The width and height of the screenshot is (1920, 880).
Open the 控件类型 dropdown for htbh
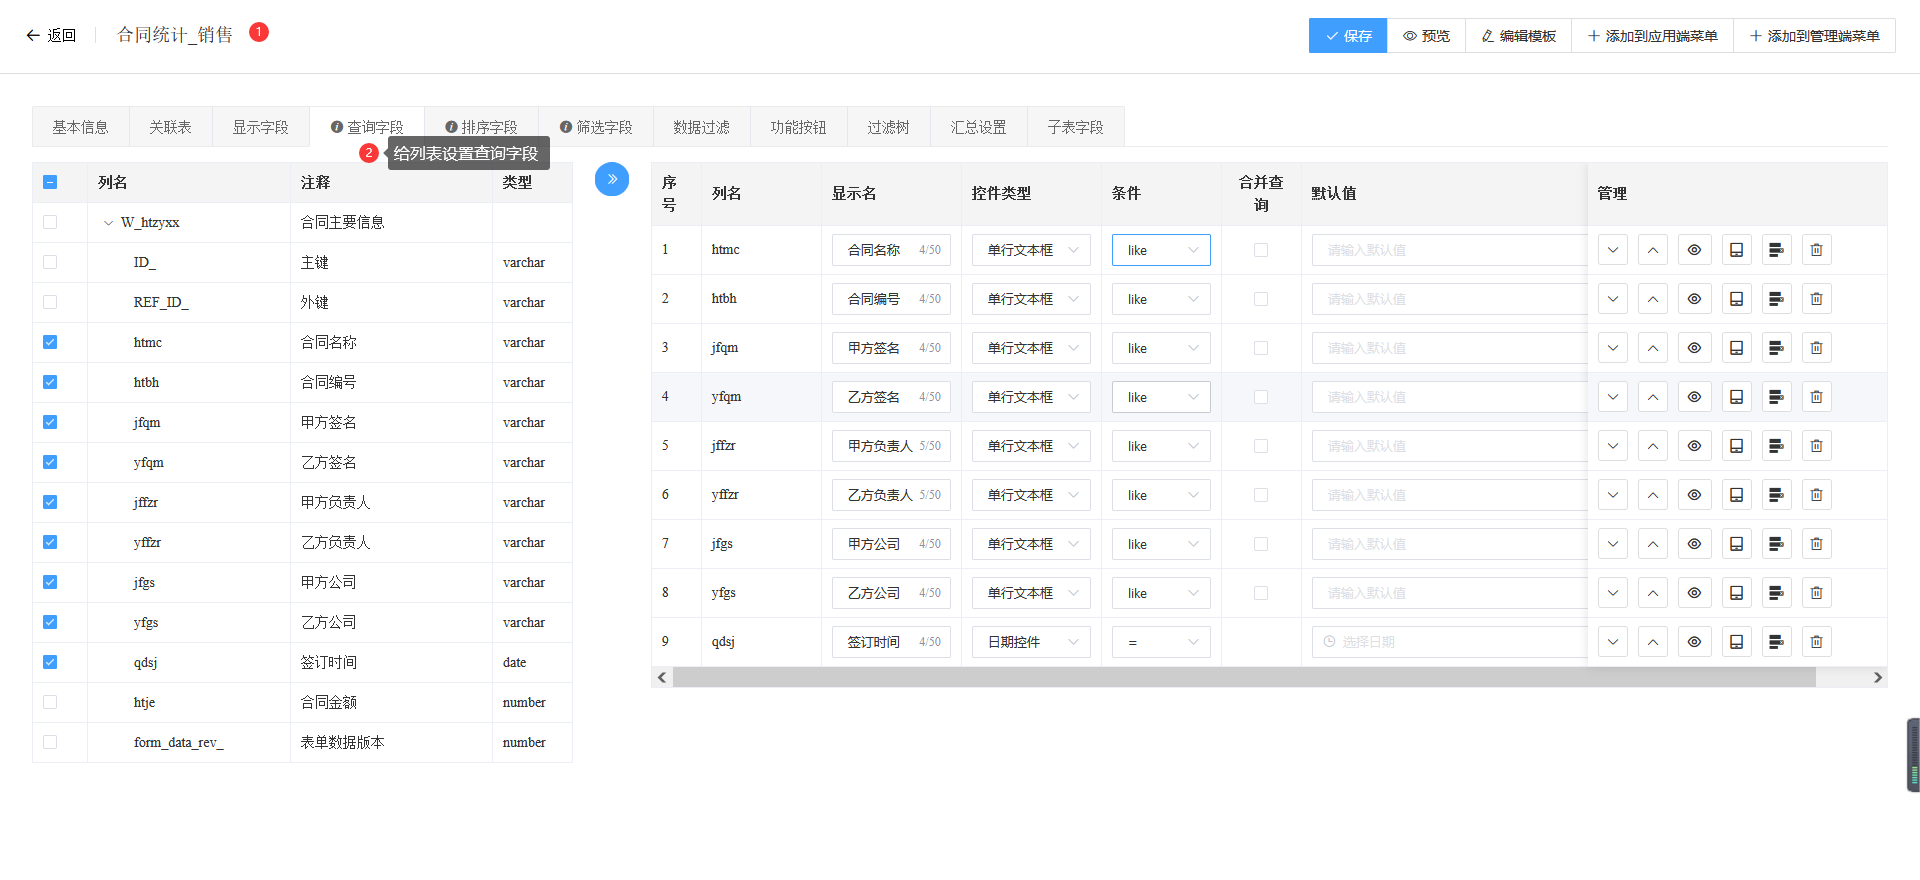pyautogui.click(x=1031, y=299)
